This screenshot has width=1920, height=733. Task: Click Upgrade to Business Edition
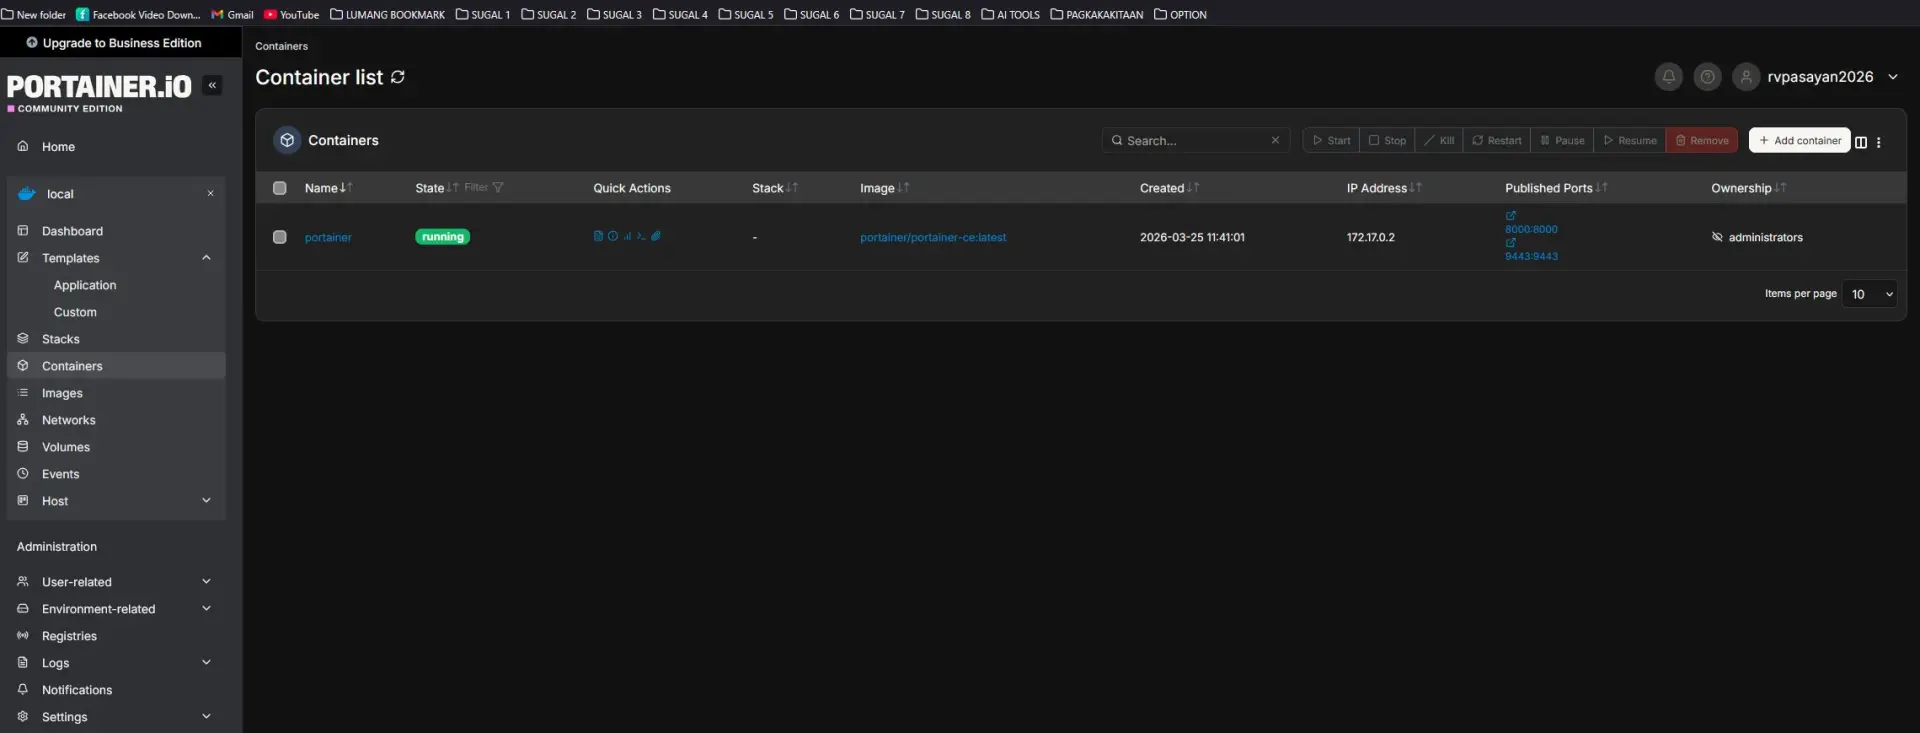pos(114,43)
